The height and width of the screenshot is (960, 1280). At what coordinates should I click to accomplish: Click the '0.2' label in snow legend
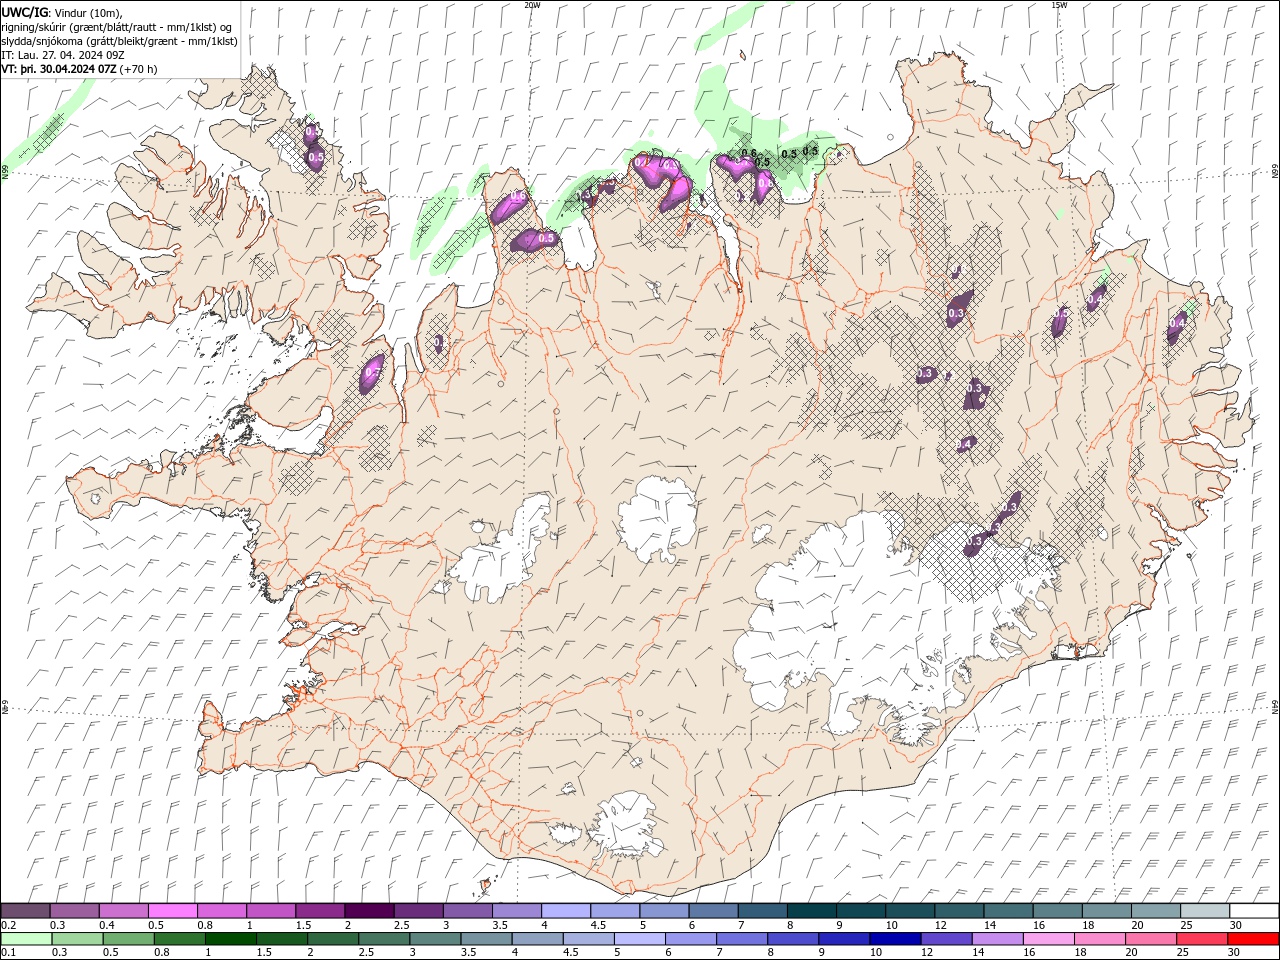pyautogui.click(x=9, y=925)
